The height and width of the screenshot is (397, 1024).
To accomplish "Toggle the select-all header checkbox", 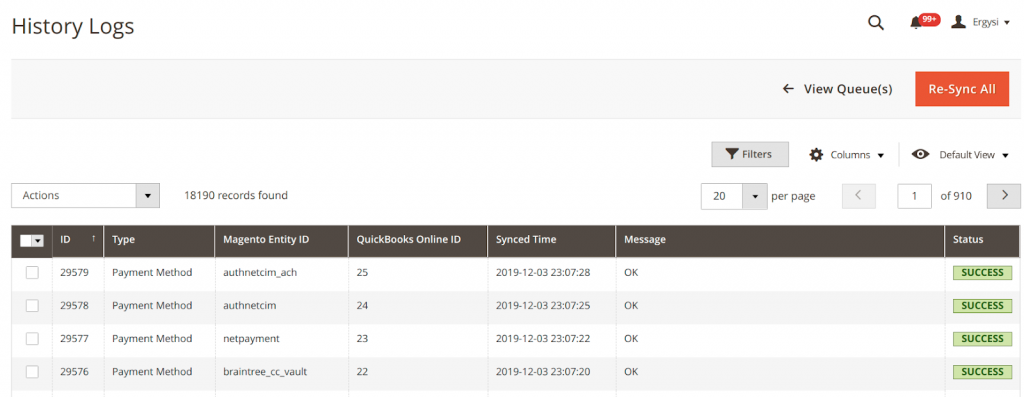I will (x=25, y=241).
